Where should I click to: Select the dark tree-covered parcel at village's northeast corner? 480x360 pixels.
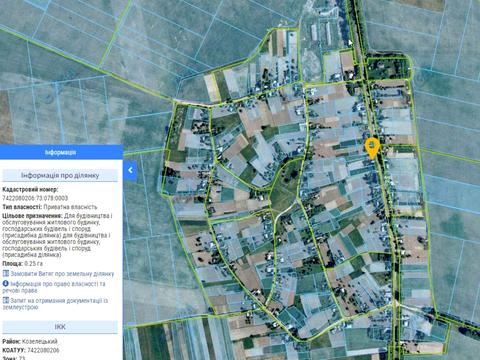click(x=388, y=68)
